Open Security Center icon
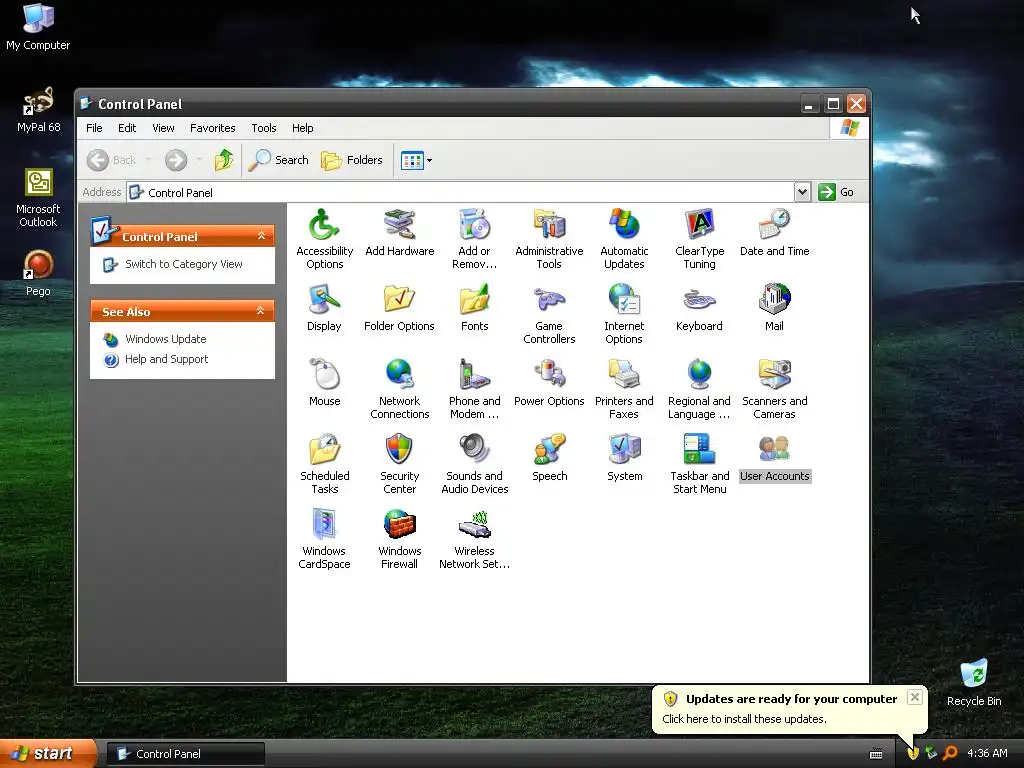1024x768 pixels. pyautogui.click(x=399, y=464)
